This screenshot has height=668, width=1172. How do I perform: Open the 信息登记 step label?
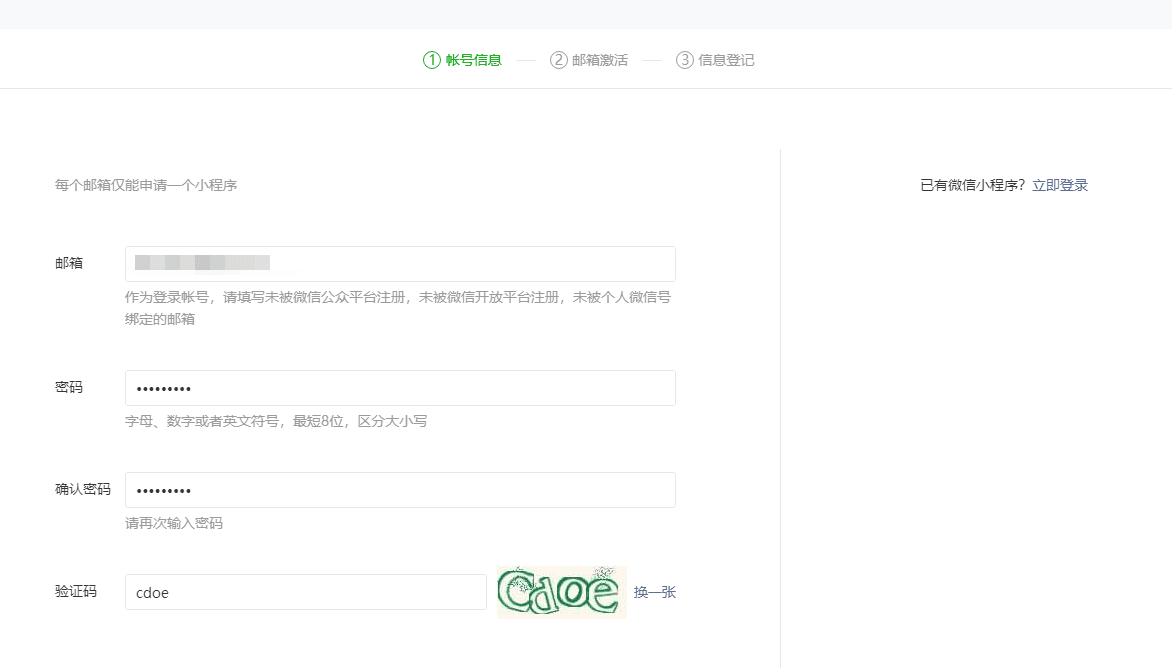point(726,60)
